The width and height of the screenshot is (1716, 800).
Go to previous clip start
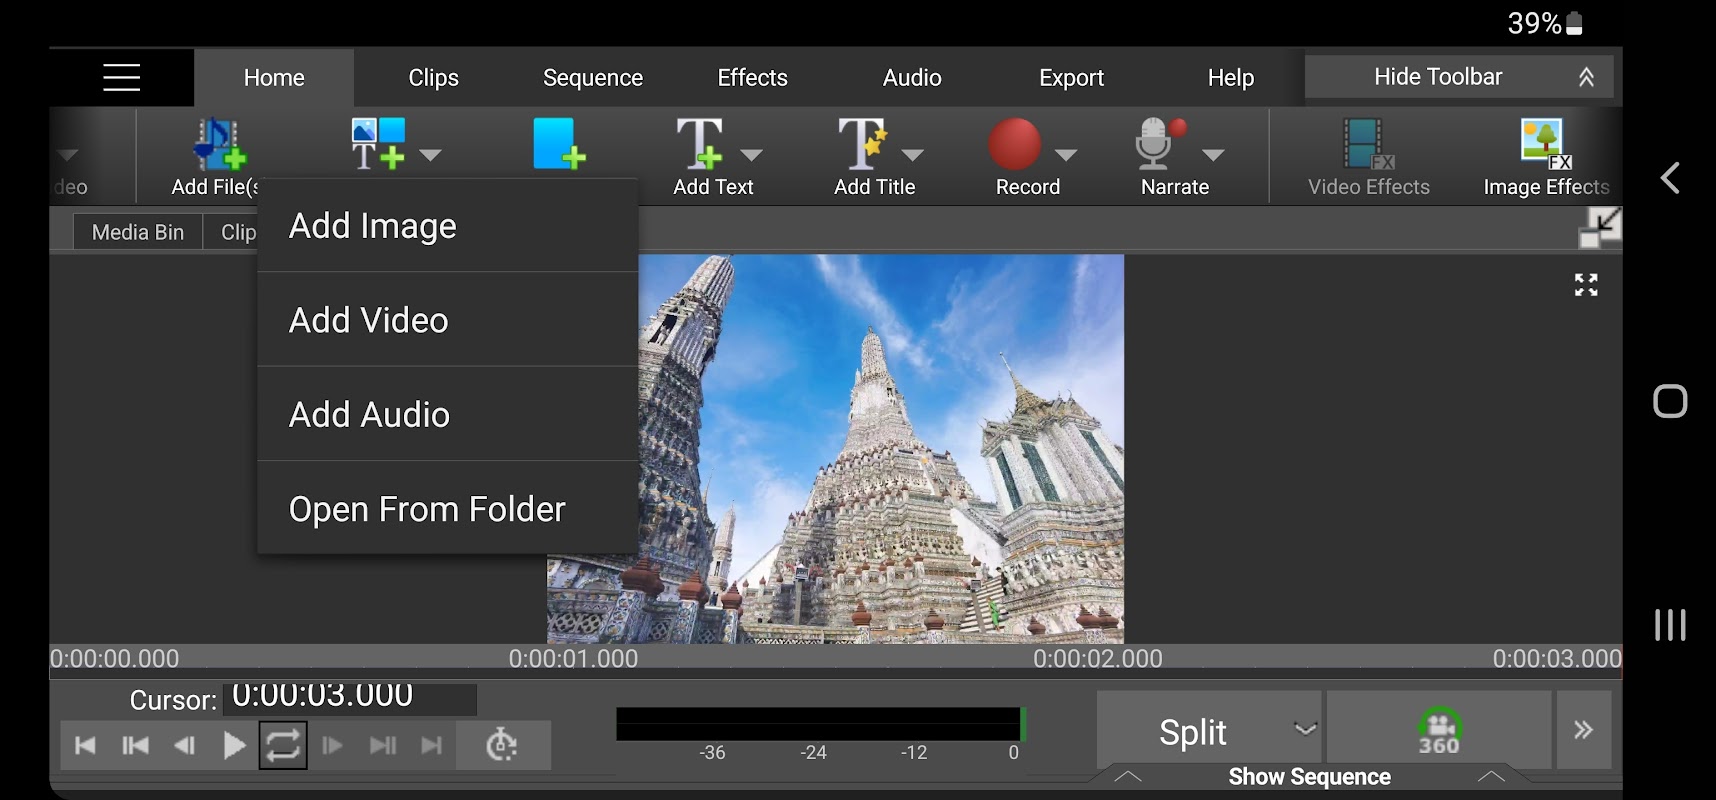click(x=135, y=745)
